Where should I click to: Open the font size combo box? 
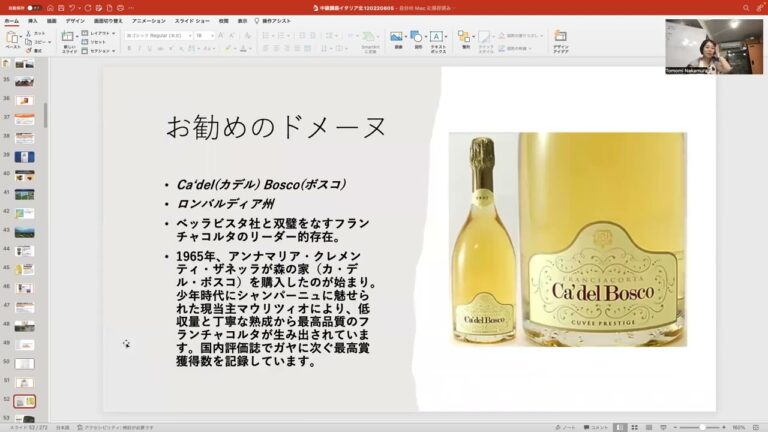[x=205, y=36]
